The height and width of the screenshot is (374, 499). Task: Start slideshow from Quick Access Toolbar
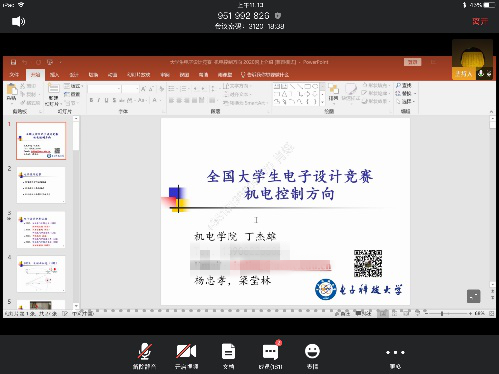point(50,62)
